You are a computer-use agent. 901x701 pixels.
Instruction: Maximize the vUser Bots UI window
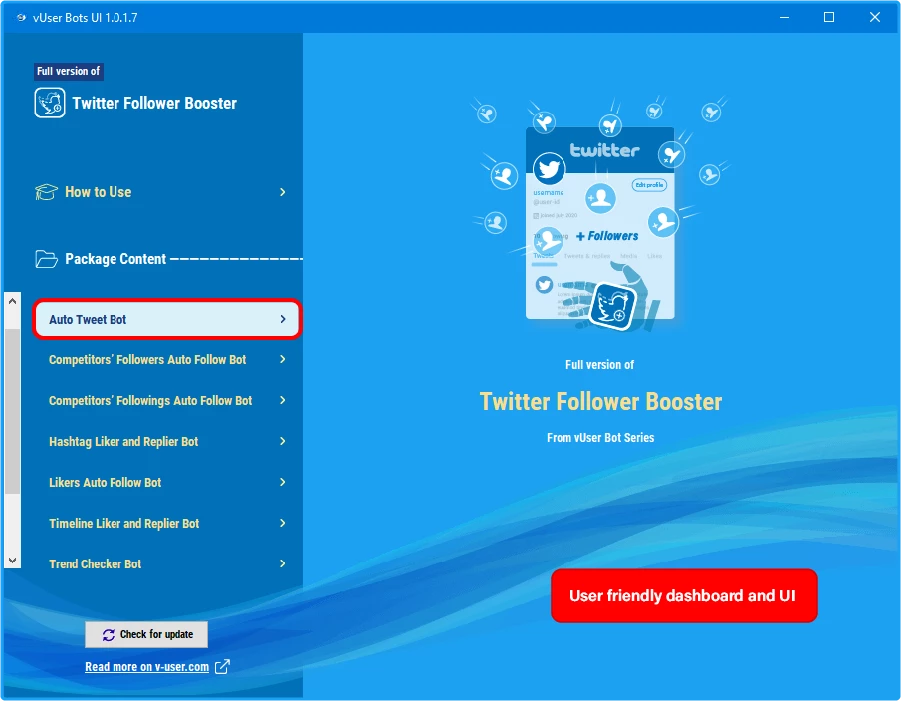pyautogui.click(x=829, y=17)
